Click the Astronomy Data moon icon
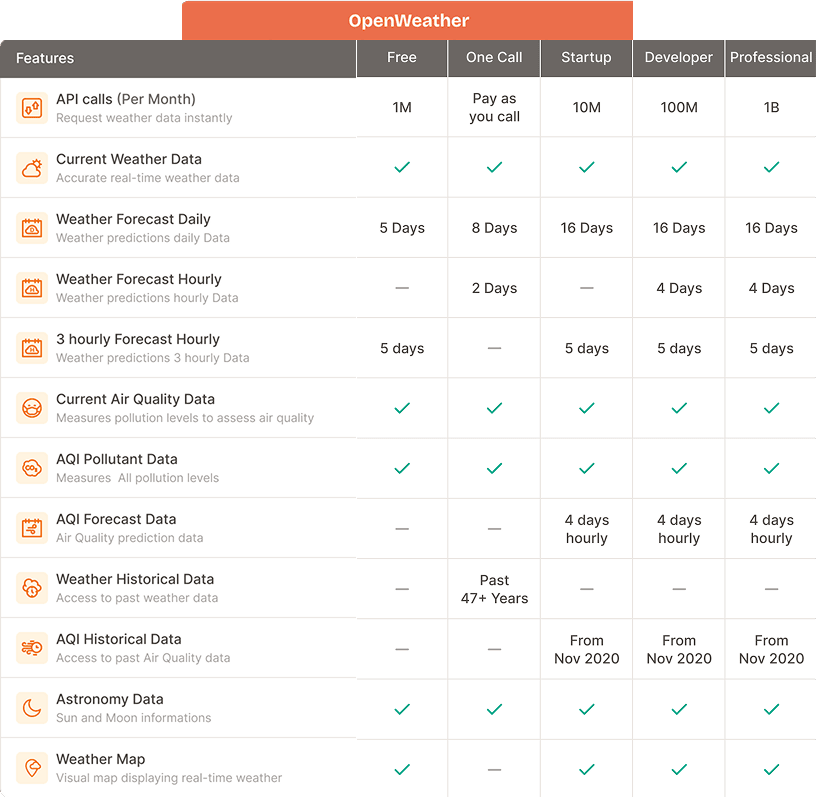The width and height of the screenshot is (816, 797). click(32, 708)
